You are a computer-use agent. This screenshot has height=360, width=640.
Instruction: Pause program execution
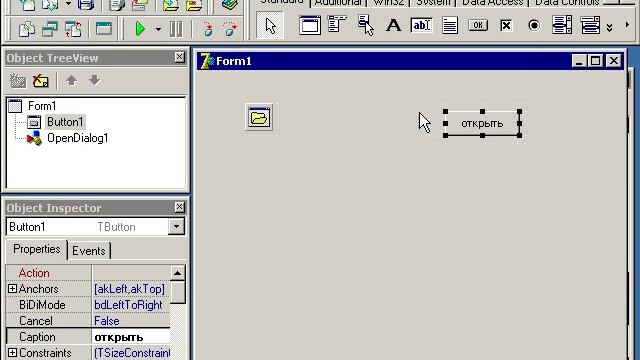[176, 29]
